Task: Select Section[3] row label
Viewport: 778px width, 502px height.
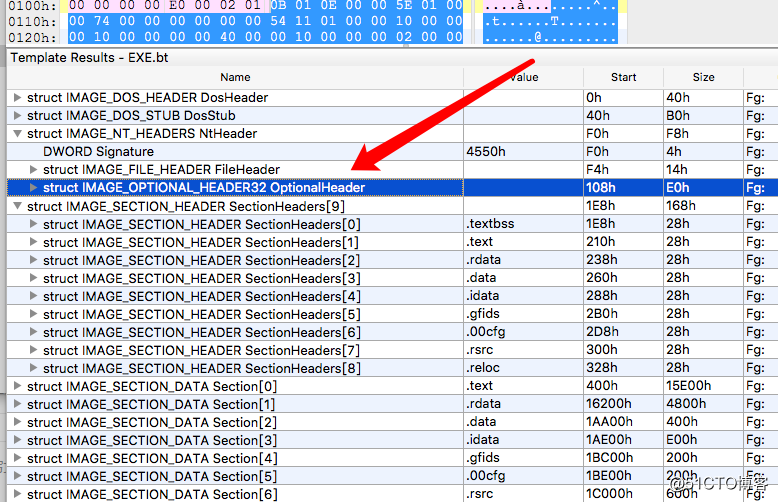Action: pos(152,440)
